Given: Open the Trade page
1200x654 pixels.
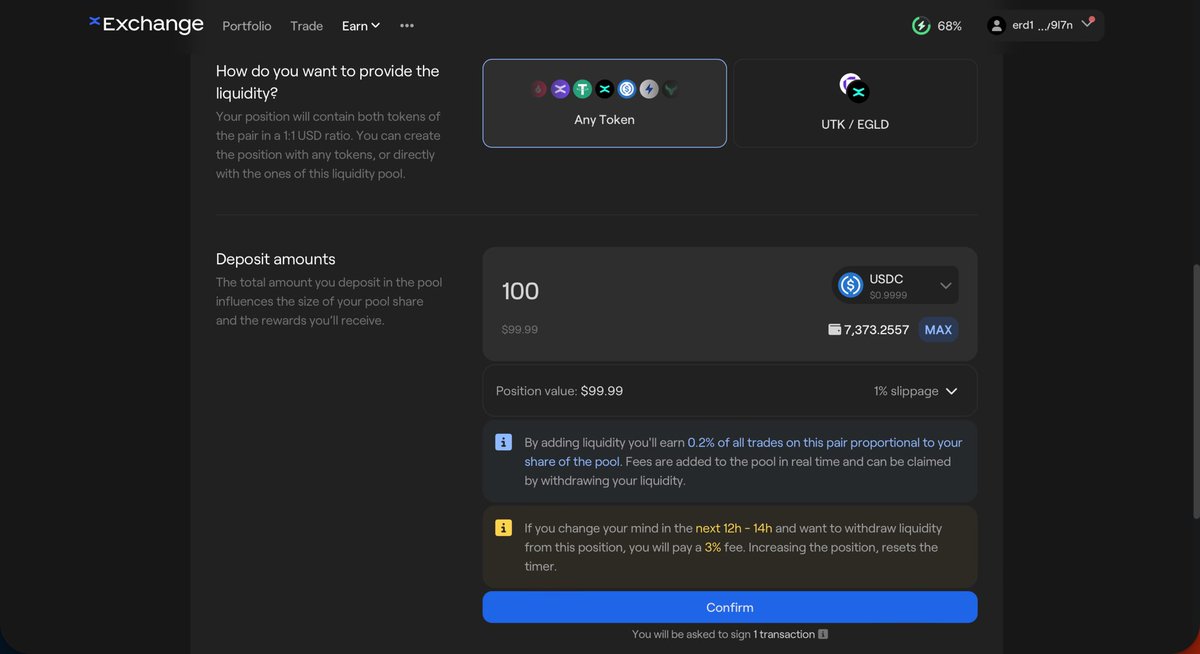Looking at the screenshot, I should coord(306,26).
